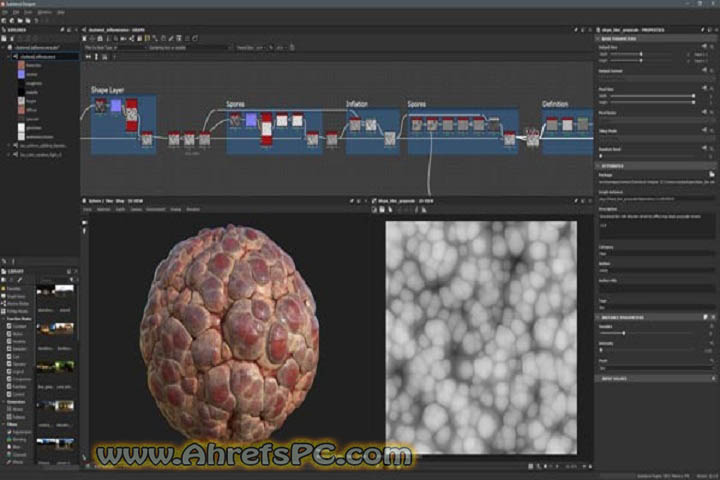This screenshot has height=480, width=720.
Task: Collapse the Base Parameters section
Action: click(598, 39)
